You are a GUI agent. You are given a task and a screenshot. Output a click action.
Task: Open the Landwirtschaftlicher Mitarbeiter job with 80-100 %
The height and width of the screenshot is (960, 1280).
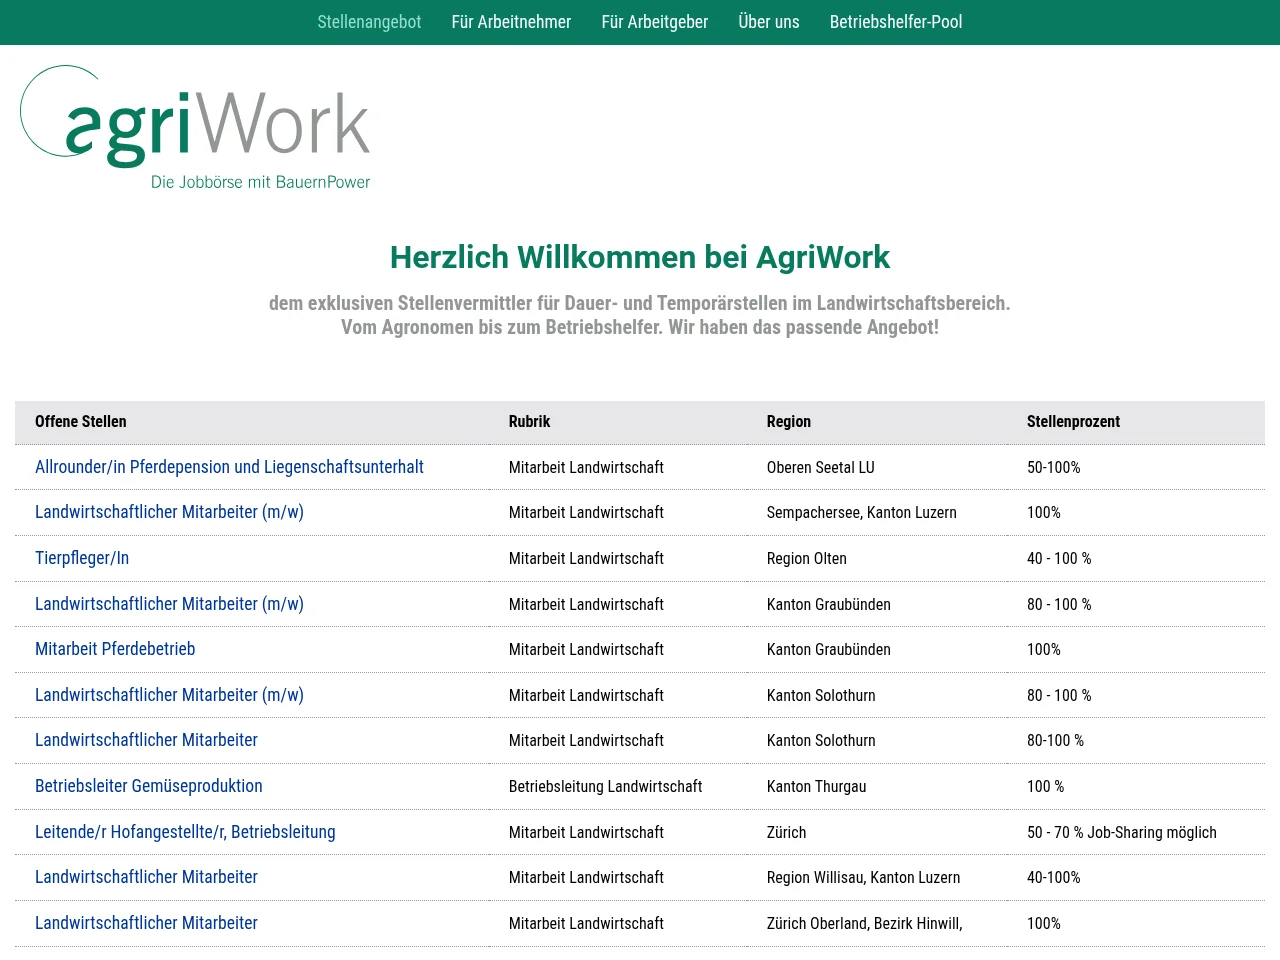tap(146, 740)
